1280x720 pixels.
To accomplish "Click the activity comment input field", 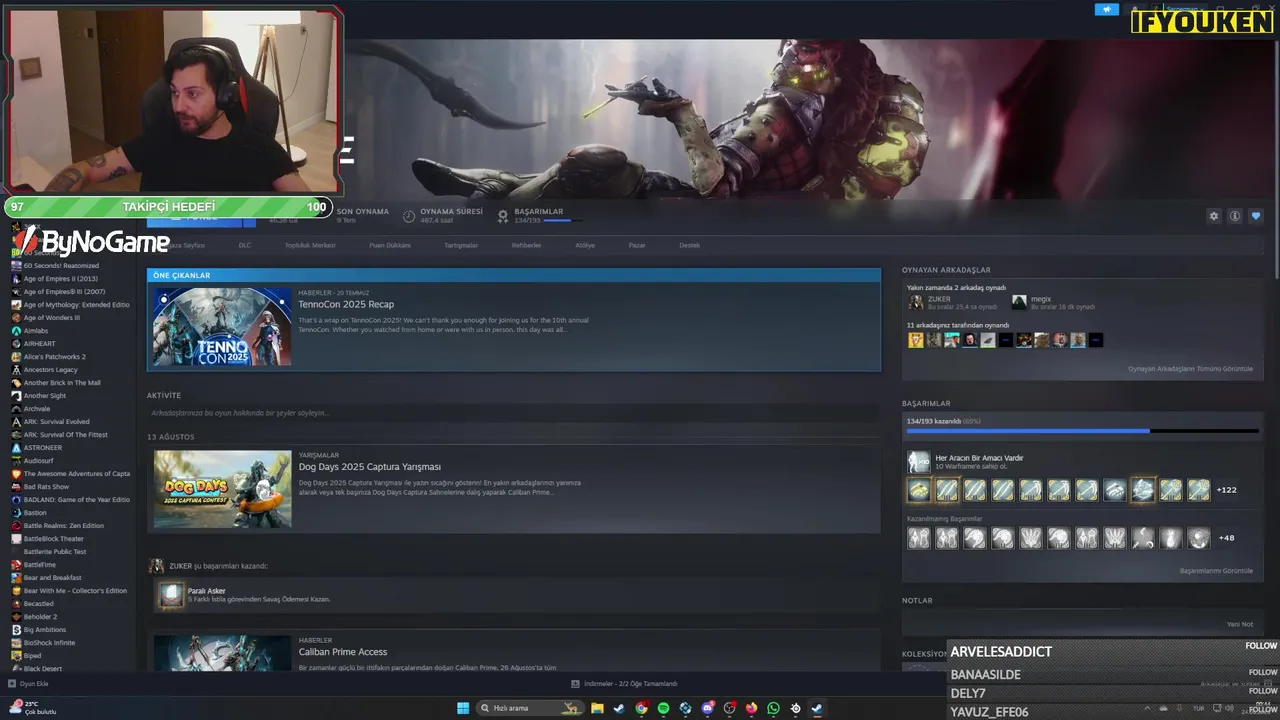I will pyautogui.click(x=513, y=413).
